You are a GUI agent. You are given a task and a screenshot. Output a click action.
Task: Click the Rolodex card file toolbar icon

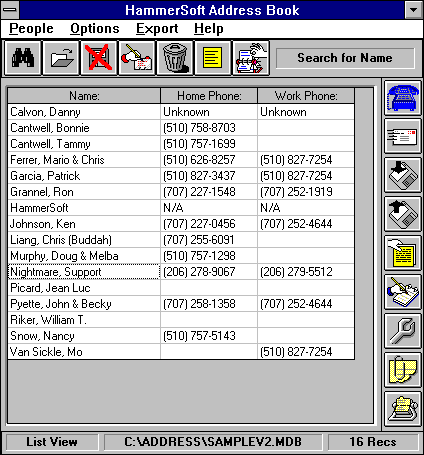[251, 58]
